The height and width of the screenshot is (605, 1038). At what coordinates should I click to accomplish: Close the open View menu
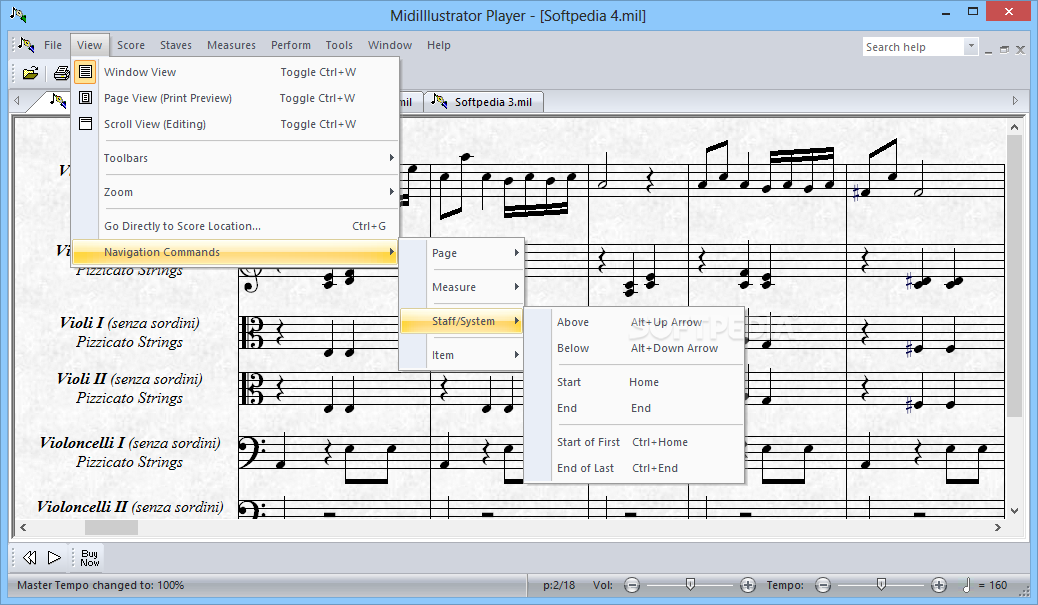pyautogui.click(x=89, y=45)
